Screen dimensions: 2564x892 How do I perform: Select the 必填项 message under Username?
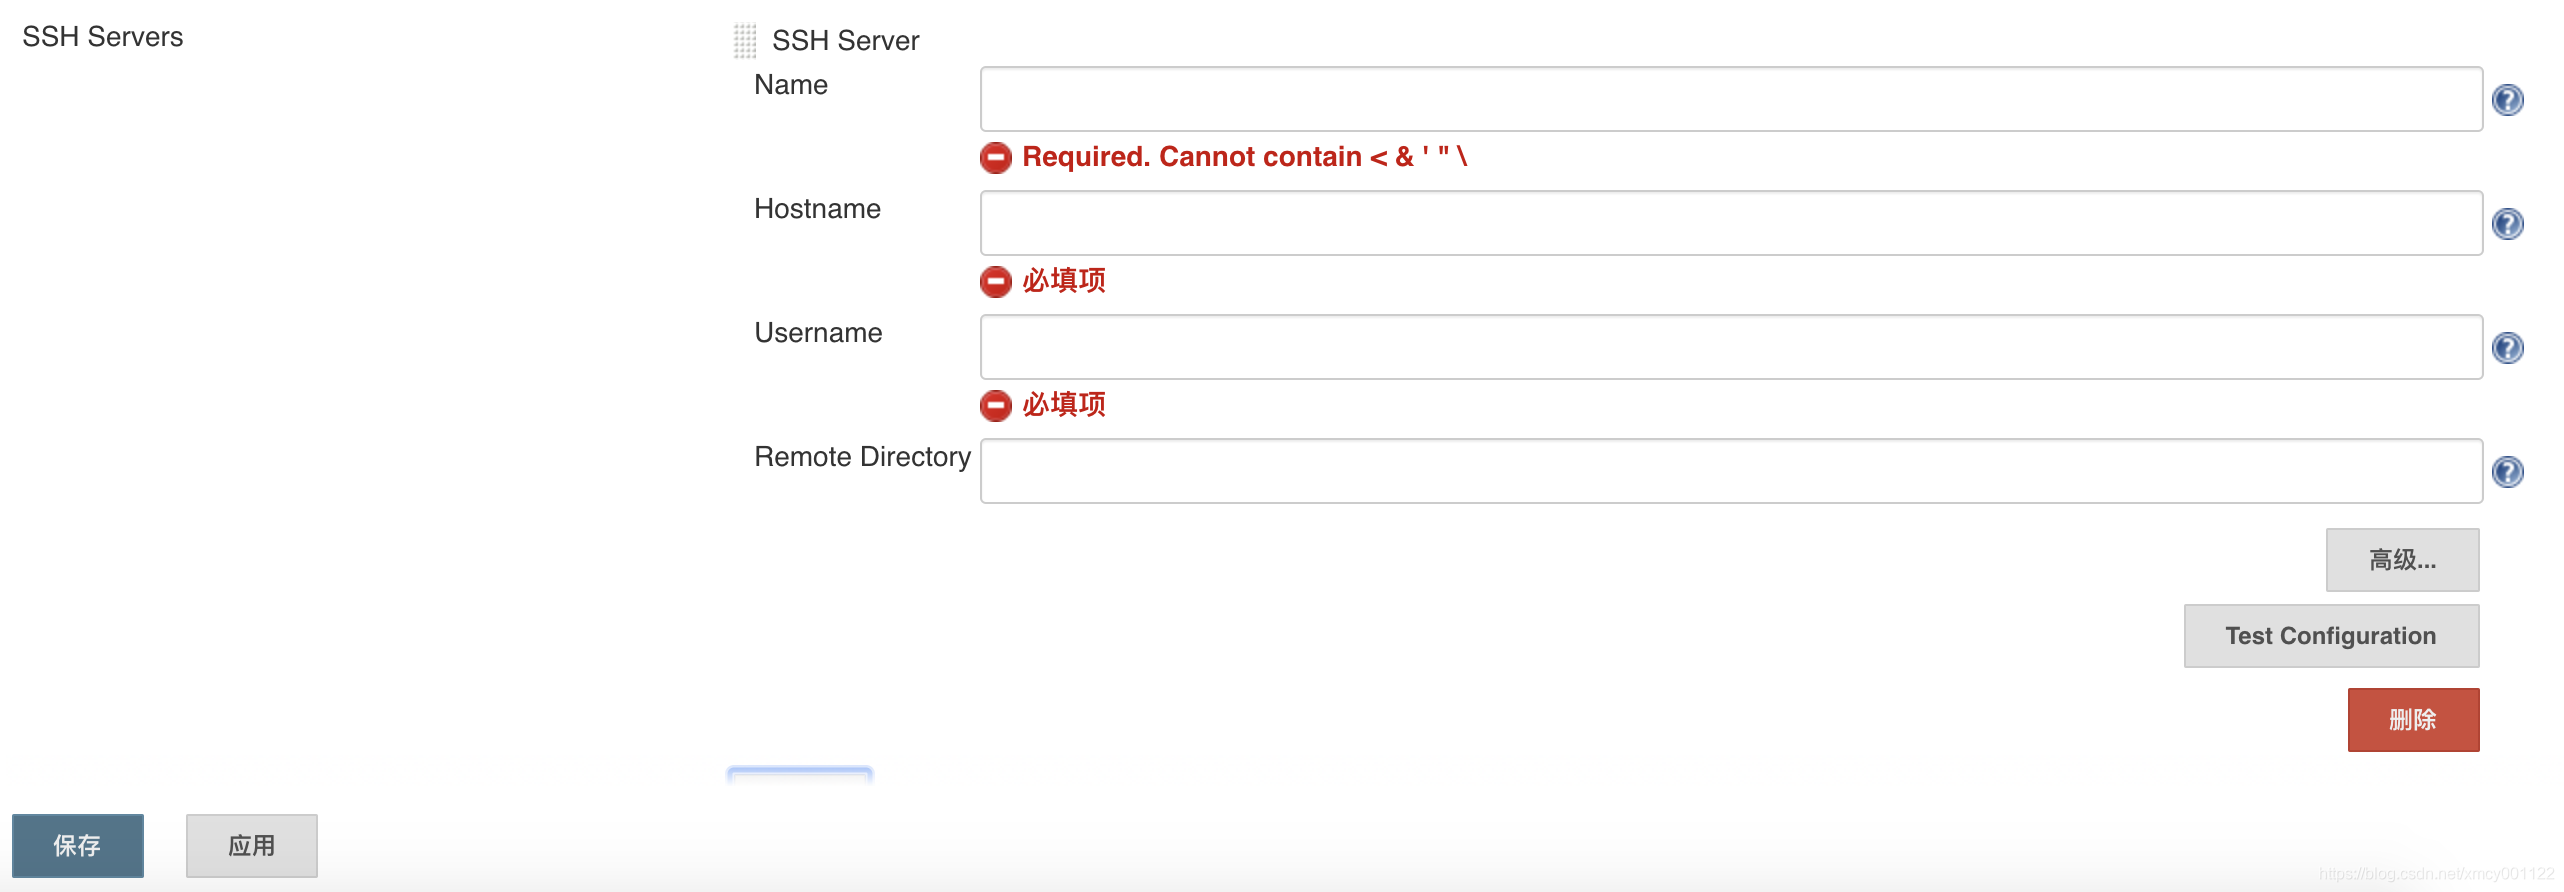pos(1064,405)
